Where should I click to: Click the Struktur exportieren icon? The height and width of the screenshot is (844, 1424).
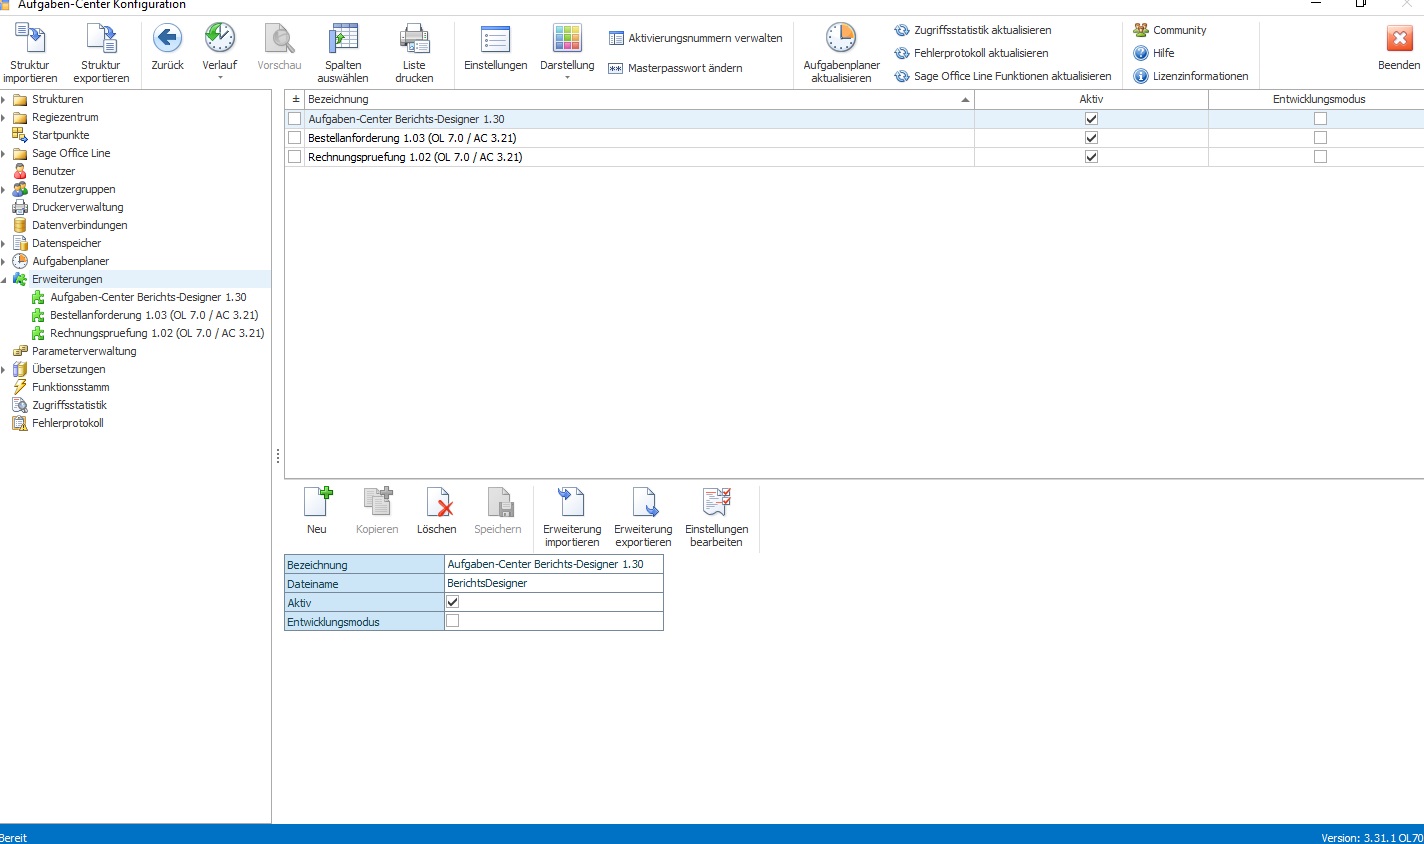pos(101,39)
